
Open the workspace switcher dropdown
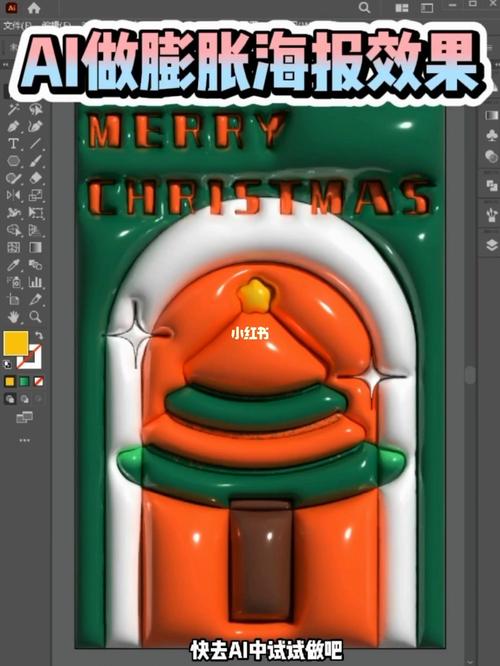coord(427,8)
